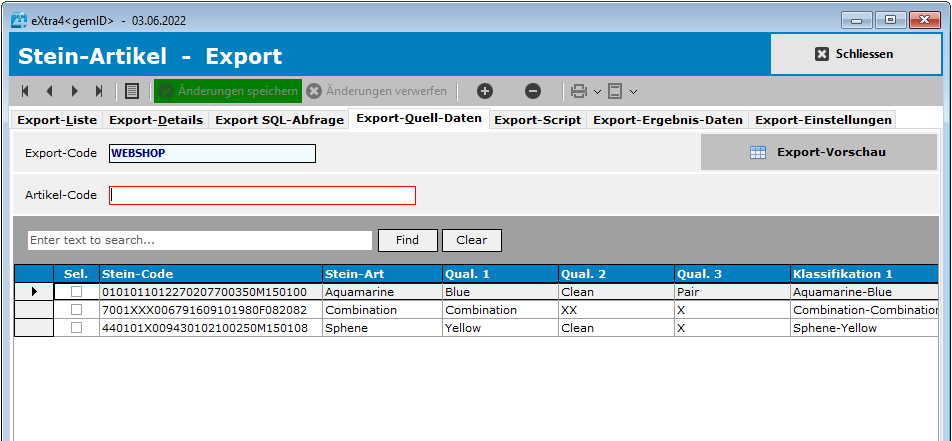952x441 pixels.
Task: Go to first record navigation arrow
Action: 25,91
